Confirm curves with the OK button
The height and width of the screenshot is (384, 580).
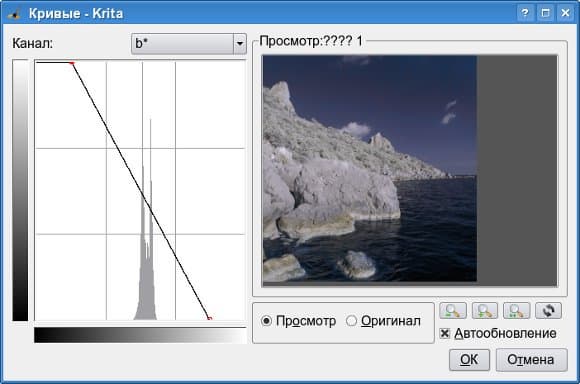click(x=469, y=360)
